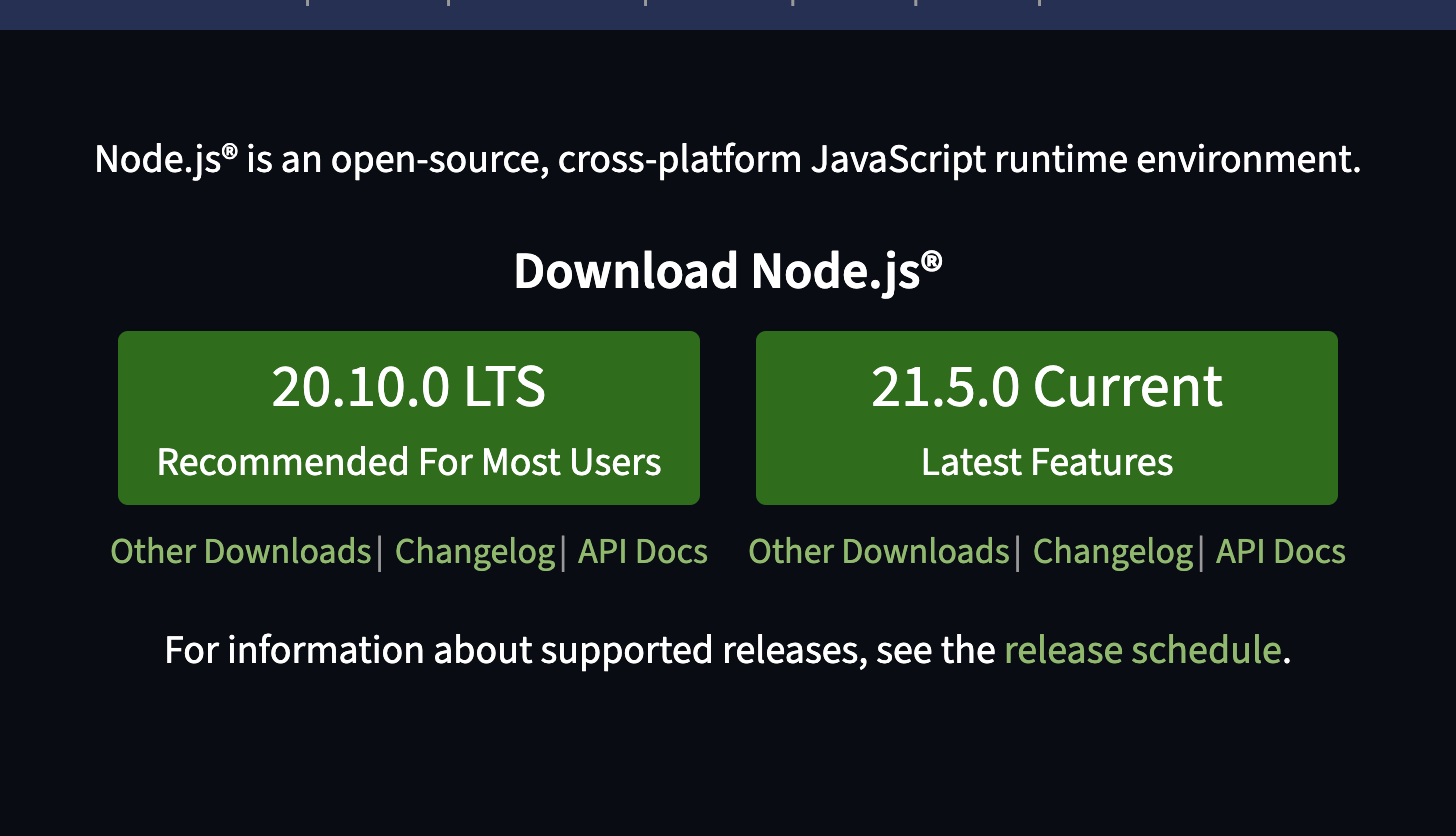Screen dimensions: 1456x836
Task: Open Other Downloads under 20.10.0 LTS
Action: tap(241, 552)
